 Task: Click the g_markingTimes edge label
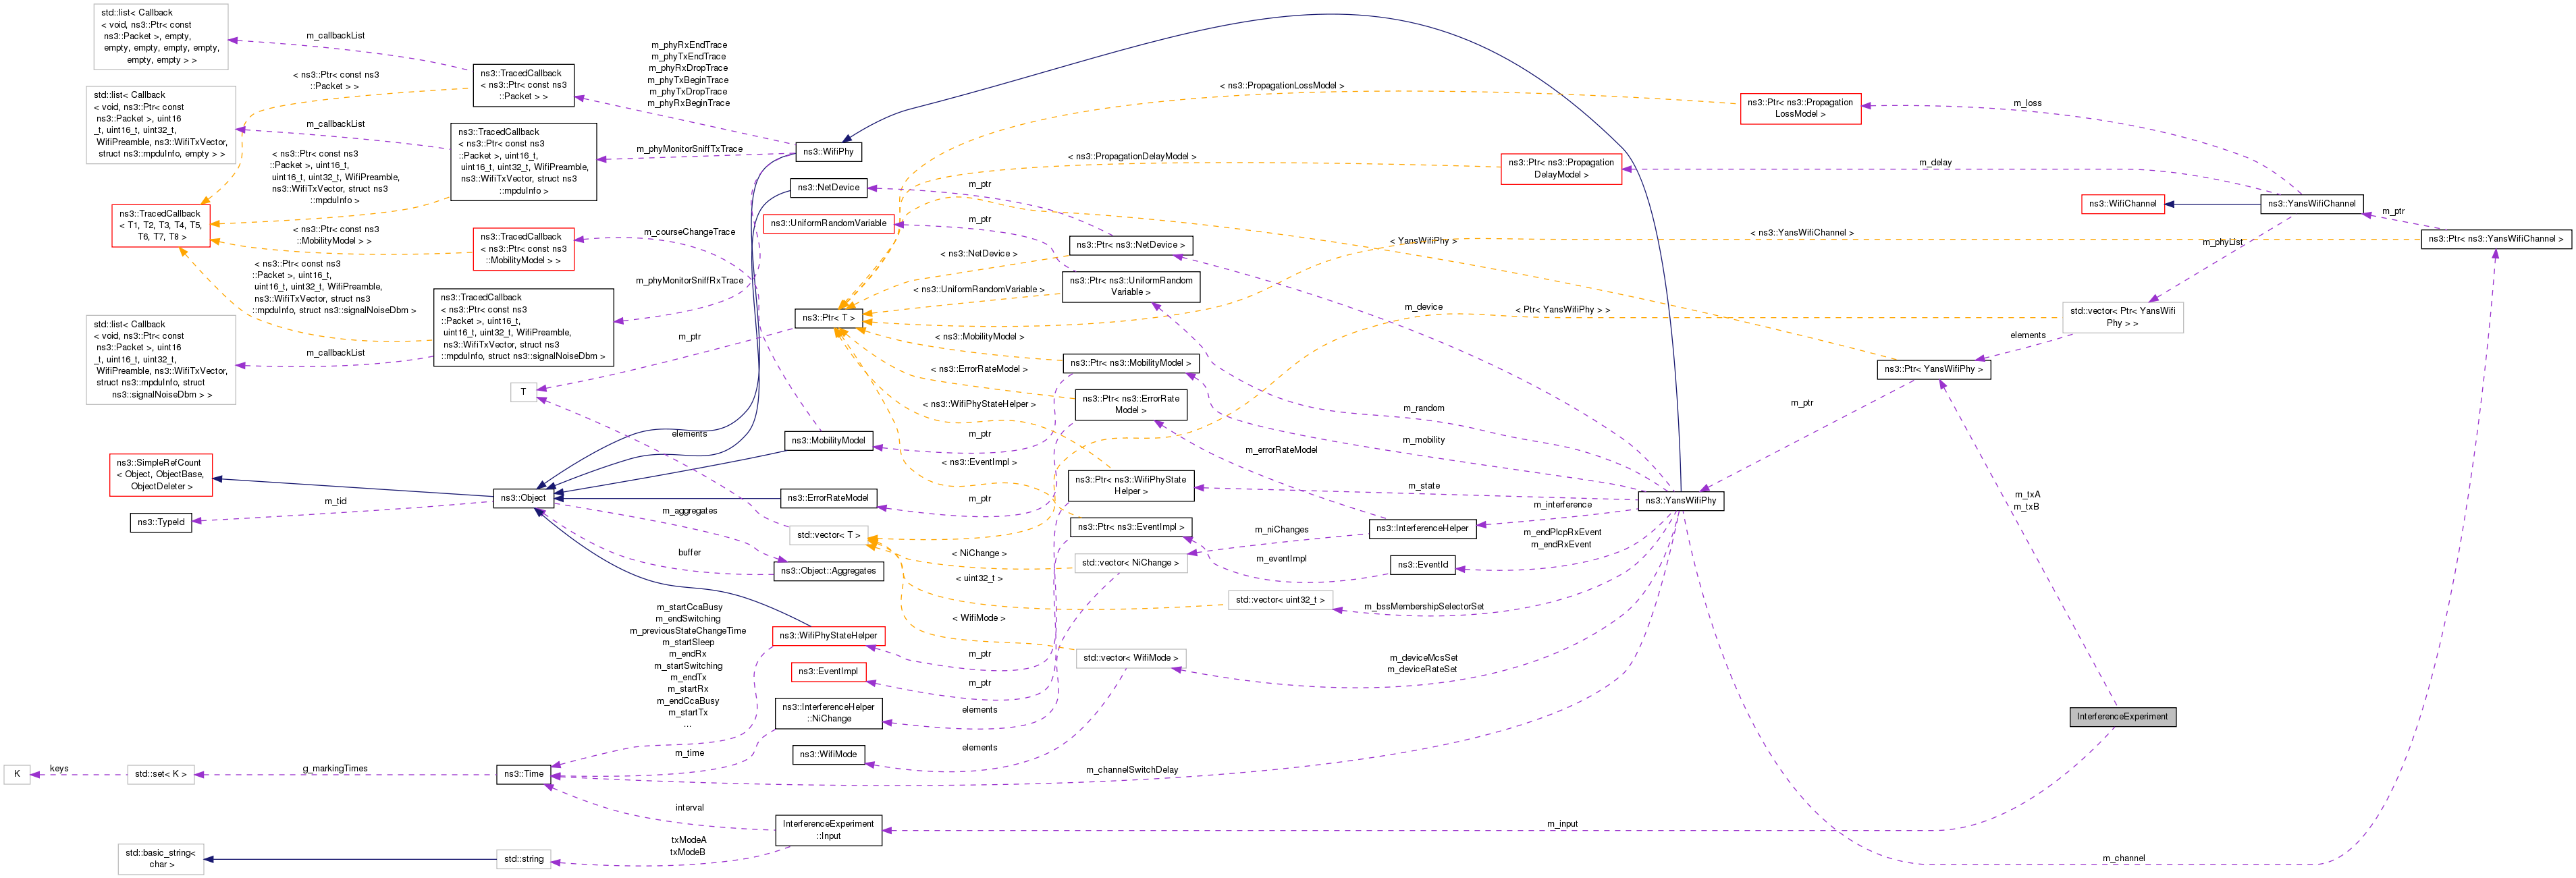click(335, 768)
